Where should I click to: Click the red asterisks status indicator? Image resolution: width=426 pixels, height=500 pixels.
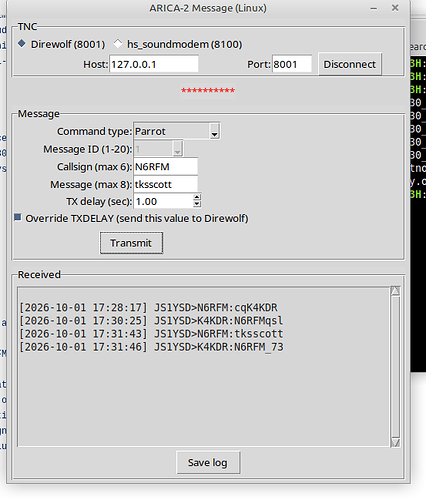coord(208,90)
